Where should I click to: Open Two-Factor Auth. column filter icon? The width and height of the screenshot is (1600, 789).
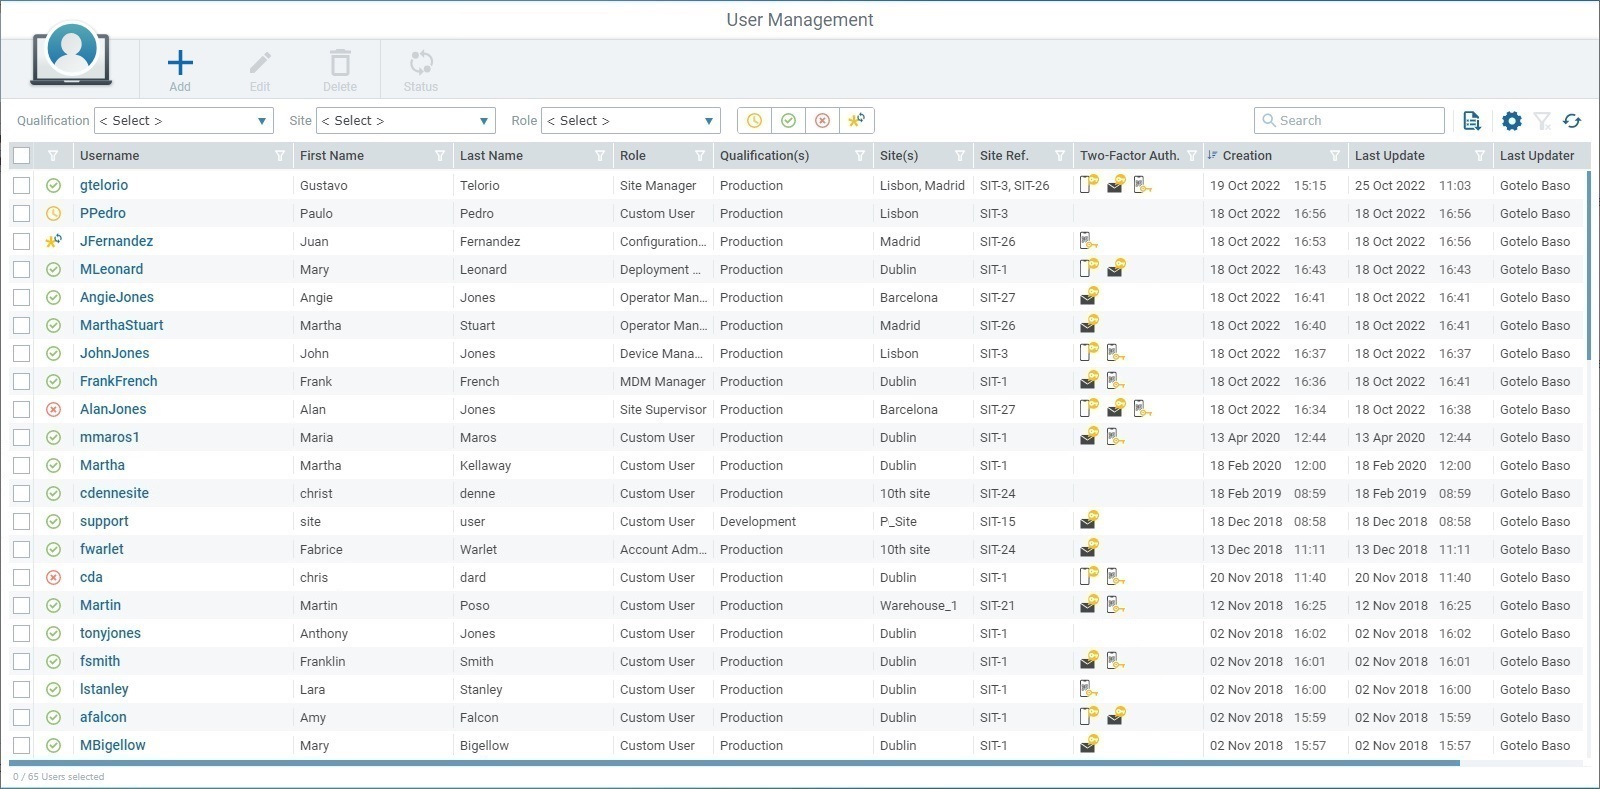point(1192,156)
